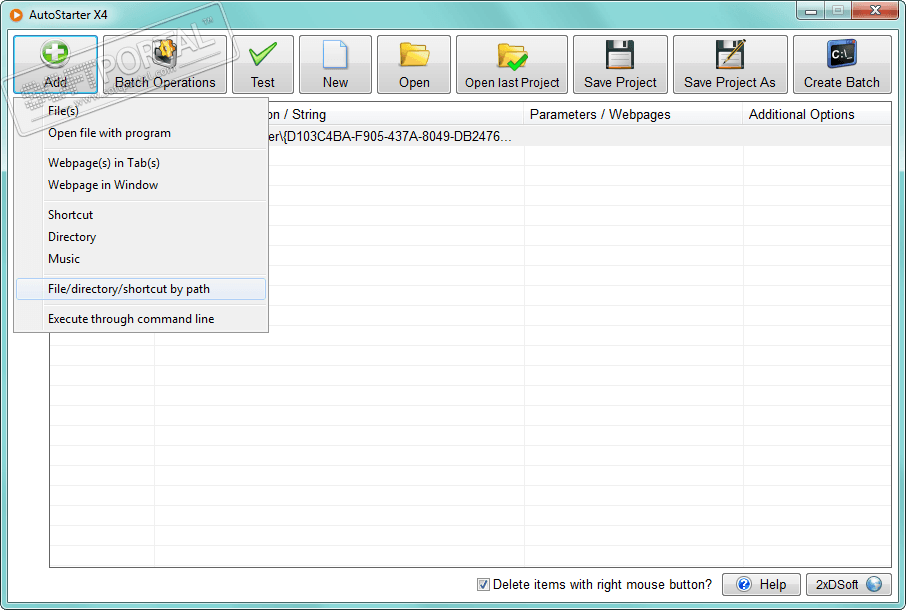Click Additional Options column header
The image size is (906, 610).
coord(817,114)
